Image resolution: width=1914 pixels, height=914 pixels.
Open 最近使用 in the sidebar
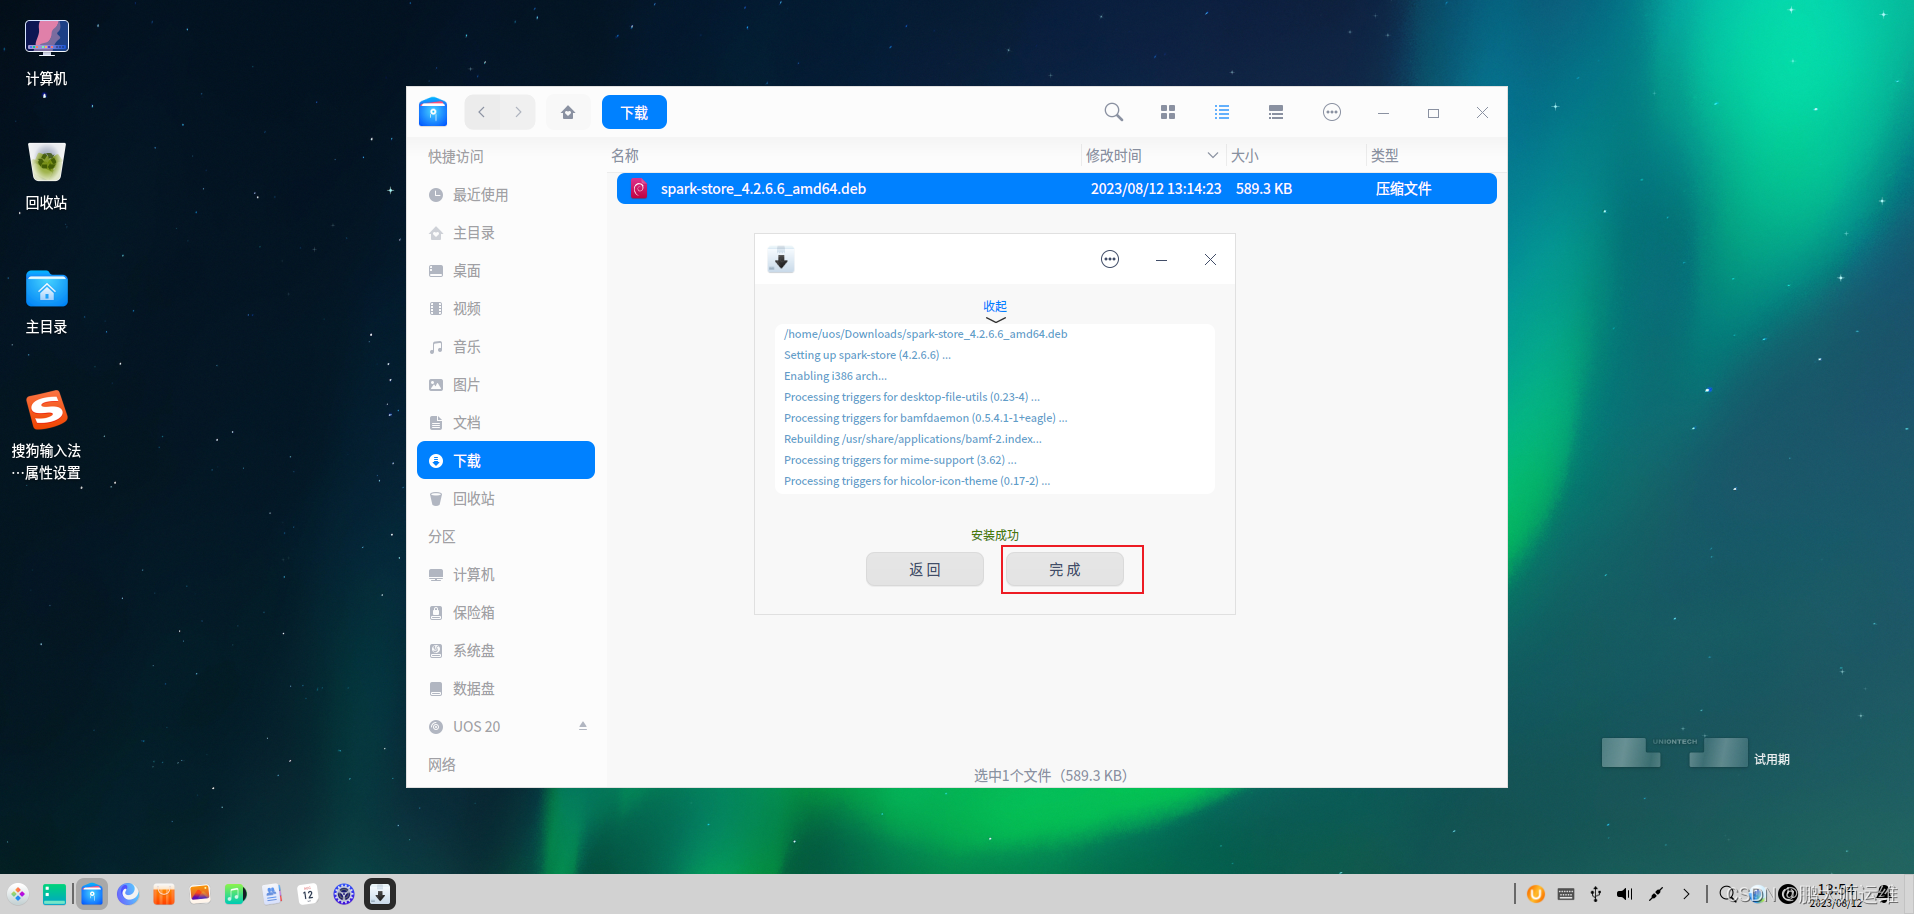[x=506, y=195]
